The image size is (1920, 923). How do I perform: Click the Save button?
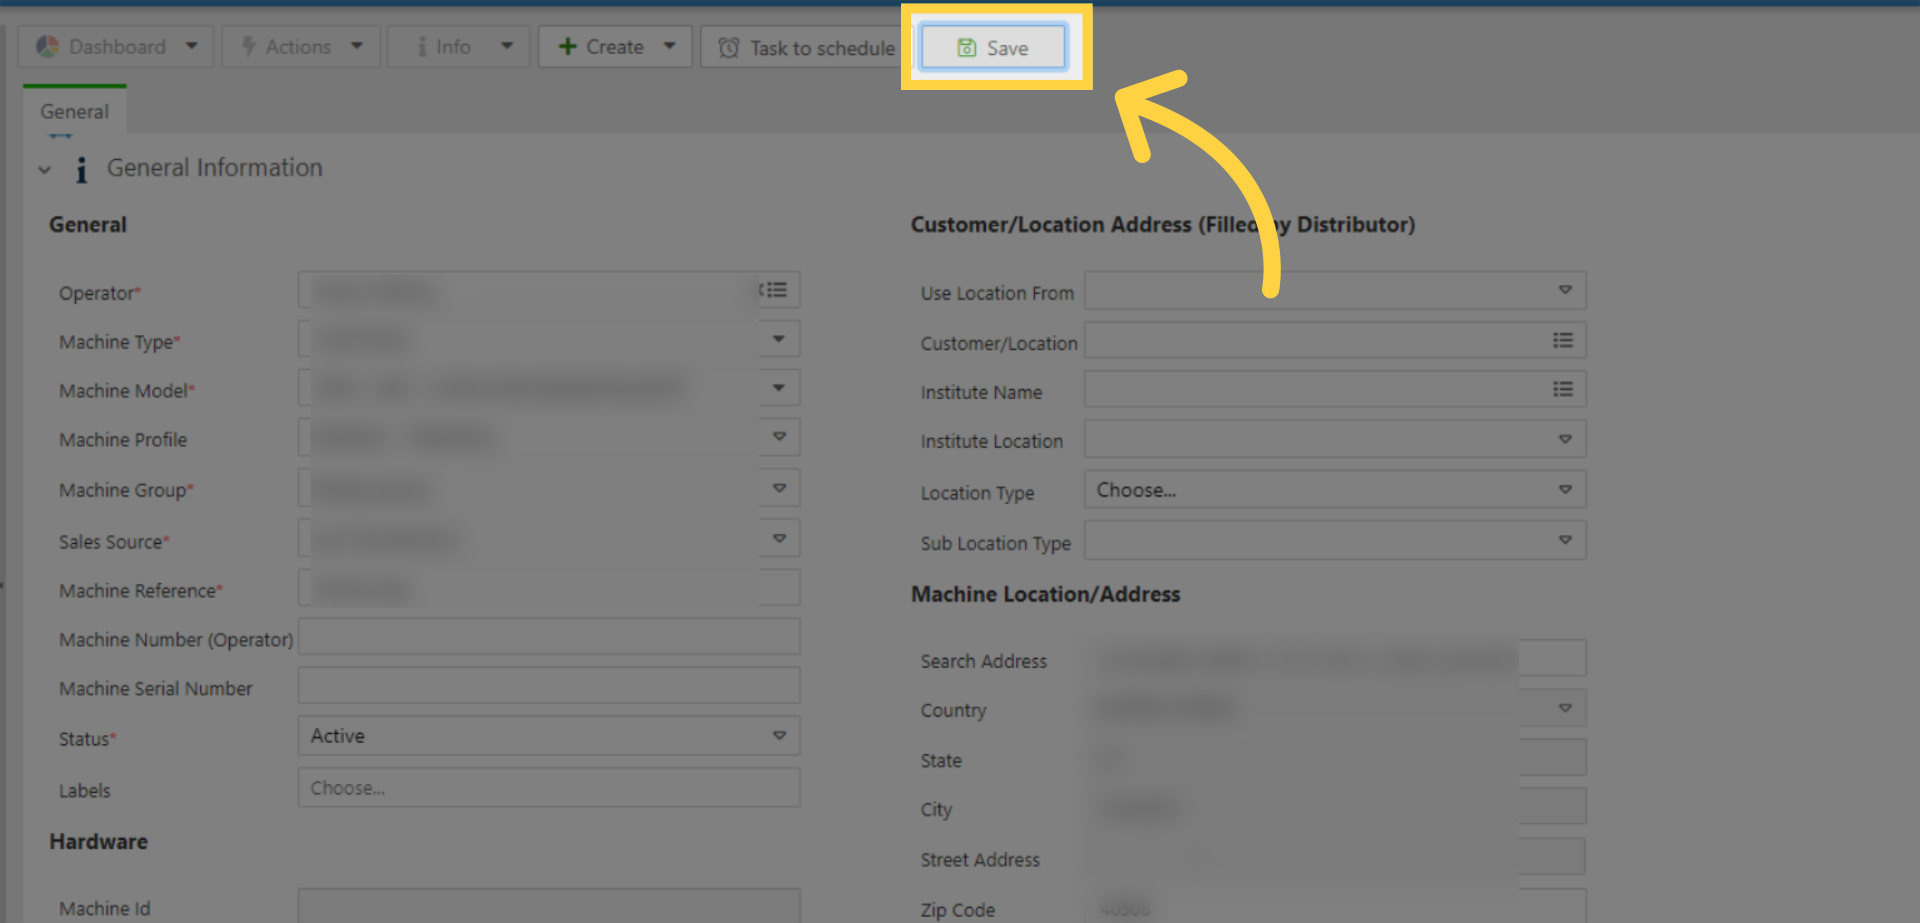click(x=993, y=47)
